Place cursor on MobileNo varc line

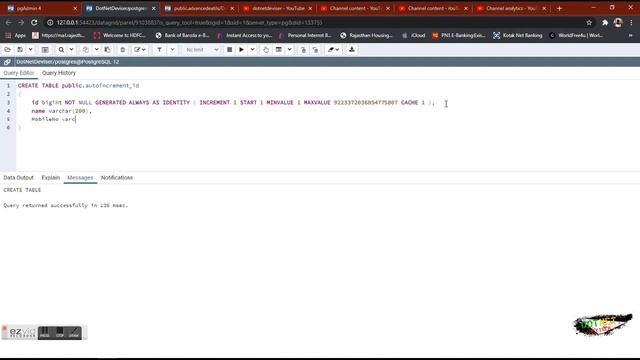pos(54,119)
